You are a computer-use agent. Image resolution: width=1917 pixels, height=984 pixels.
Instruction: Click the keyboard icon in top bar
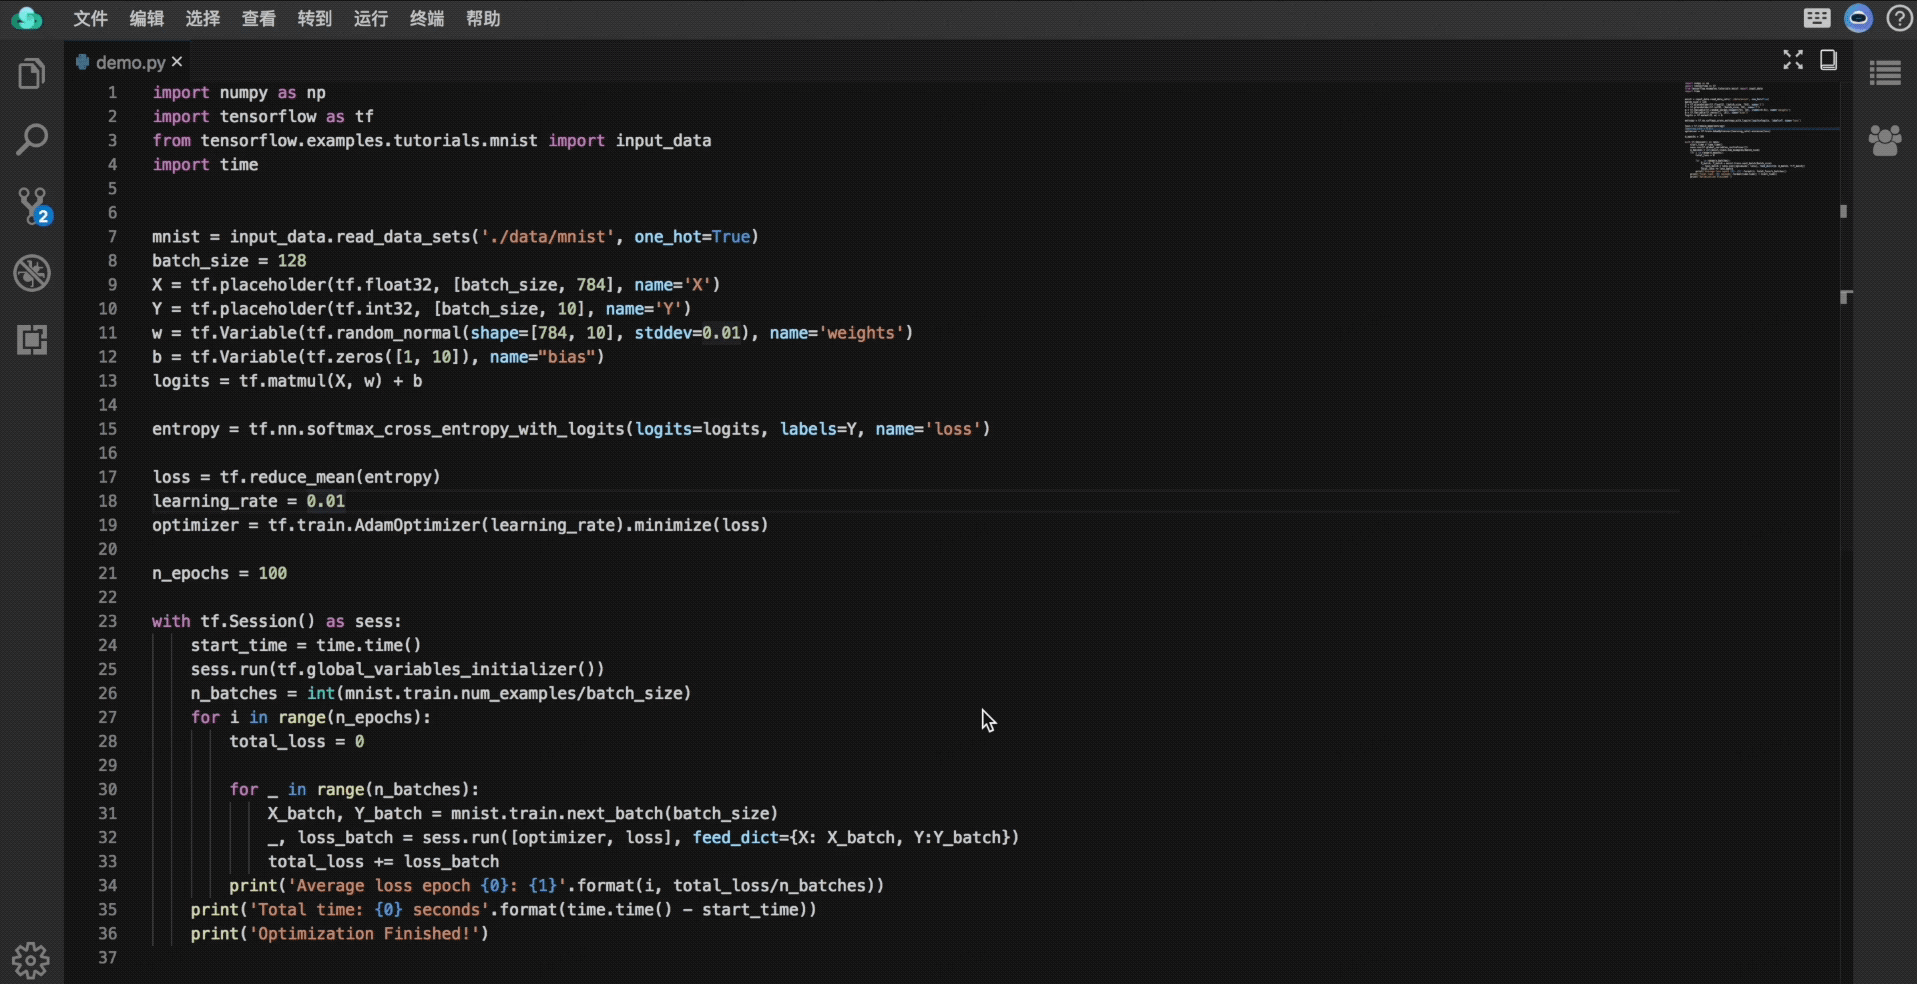(1817, 18)
